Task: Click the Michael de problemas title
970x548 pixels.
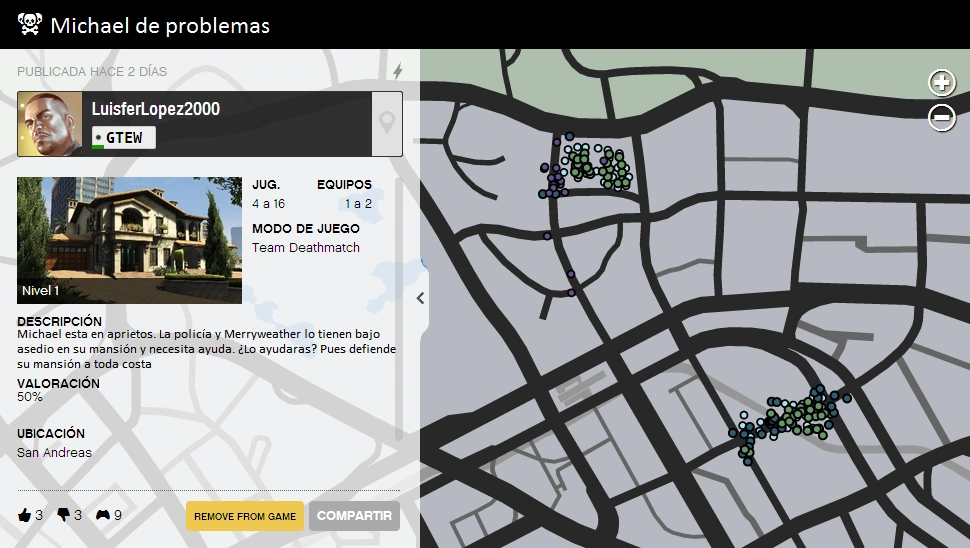Action: [160, 25]
